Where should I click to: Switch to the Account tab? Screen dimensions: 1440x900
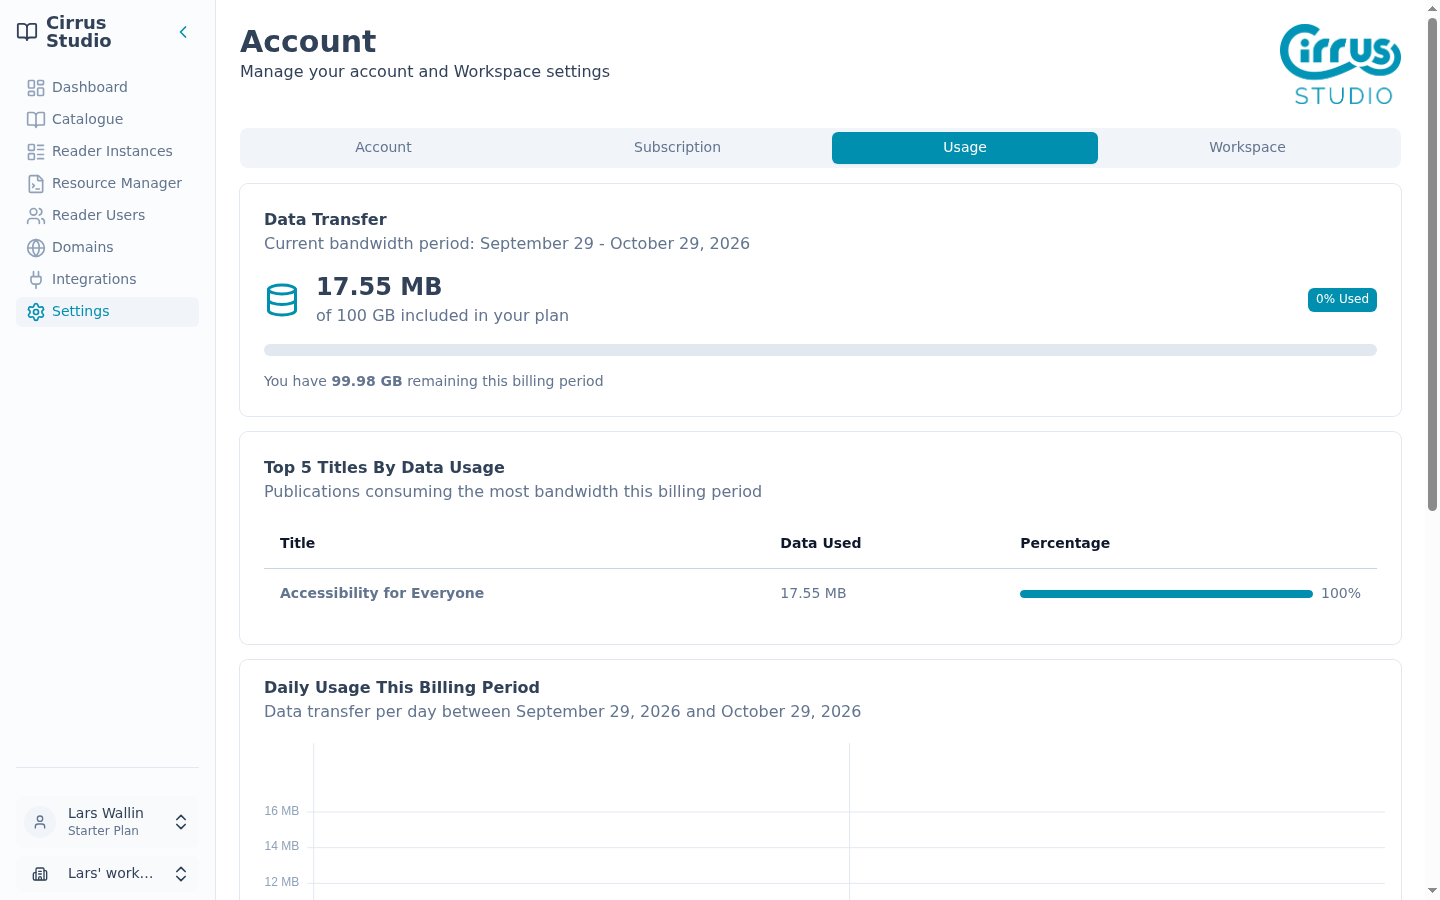coord(383,148)
